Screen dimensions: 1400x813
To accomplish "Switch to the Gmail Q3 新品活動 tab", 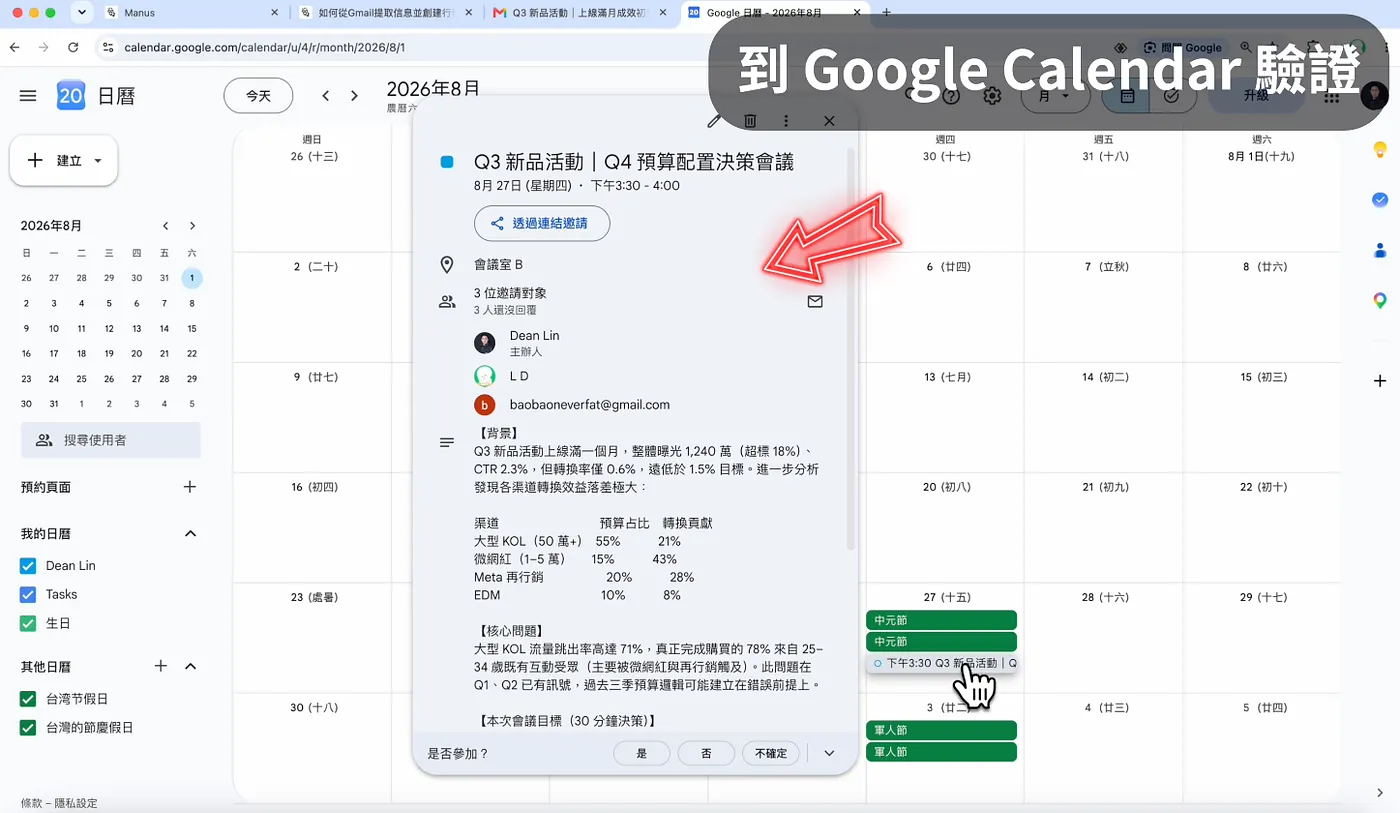I will [x=582, y=13].
